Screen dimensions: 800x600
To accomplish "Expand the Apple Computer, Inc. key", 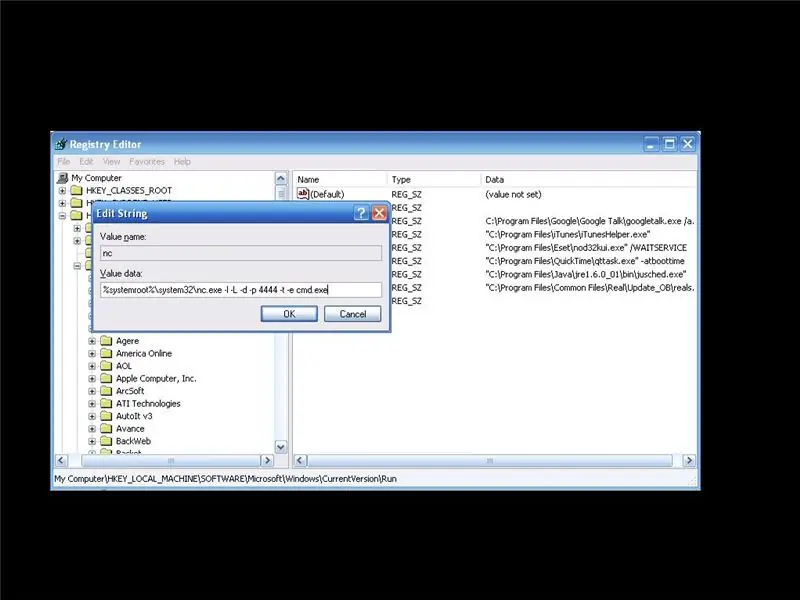I will coord(92,379).
